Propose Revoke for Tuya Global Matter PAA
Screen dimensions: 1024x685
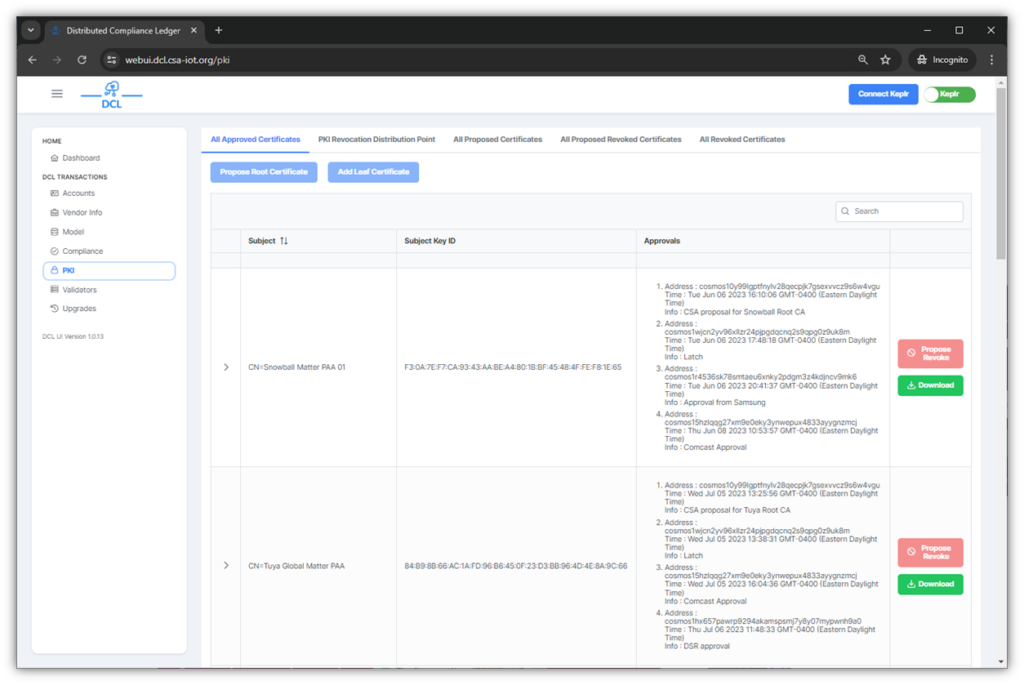click(x=930, y=552)
